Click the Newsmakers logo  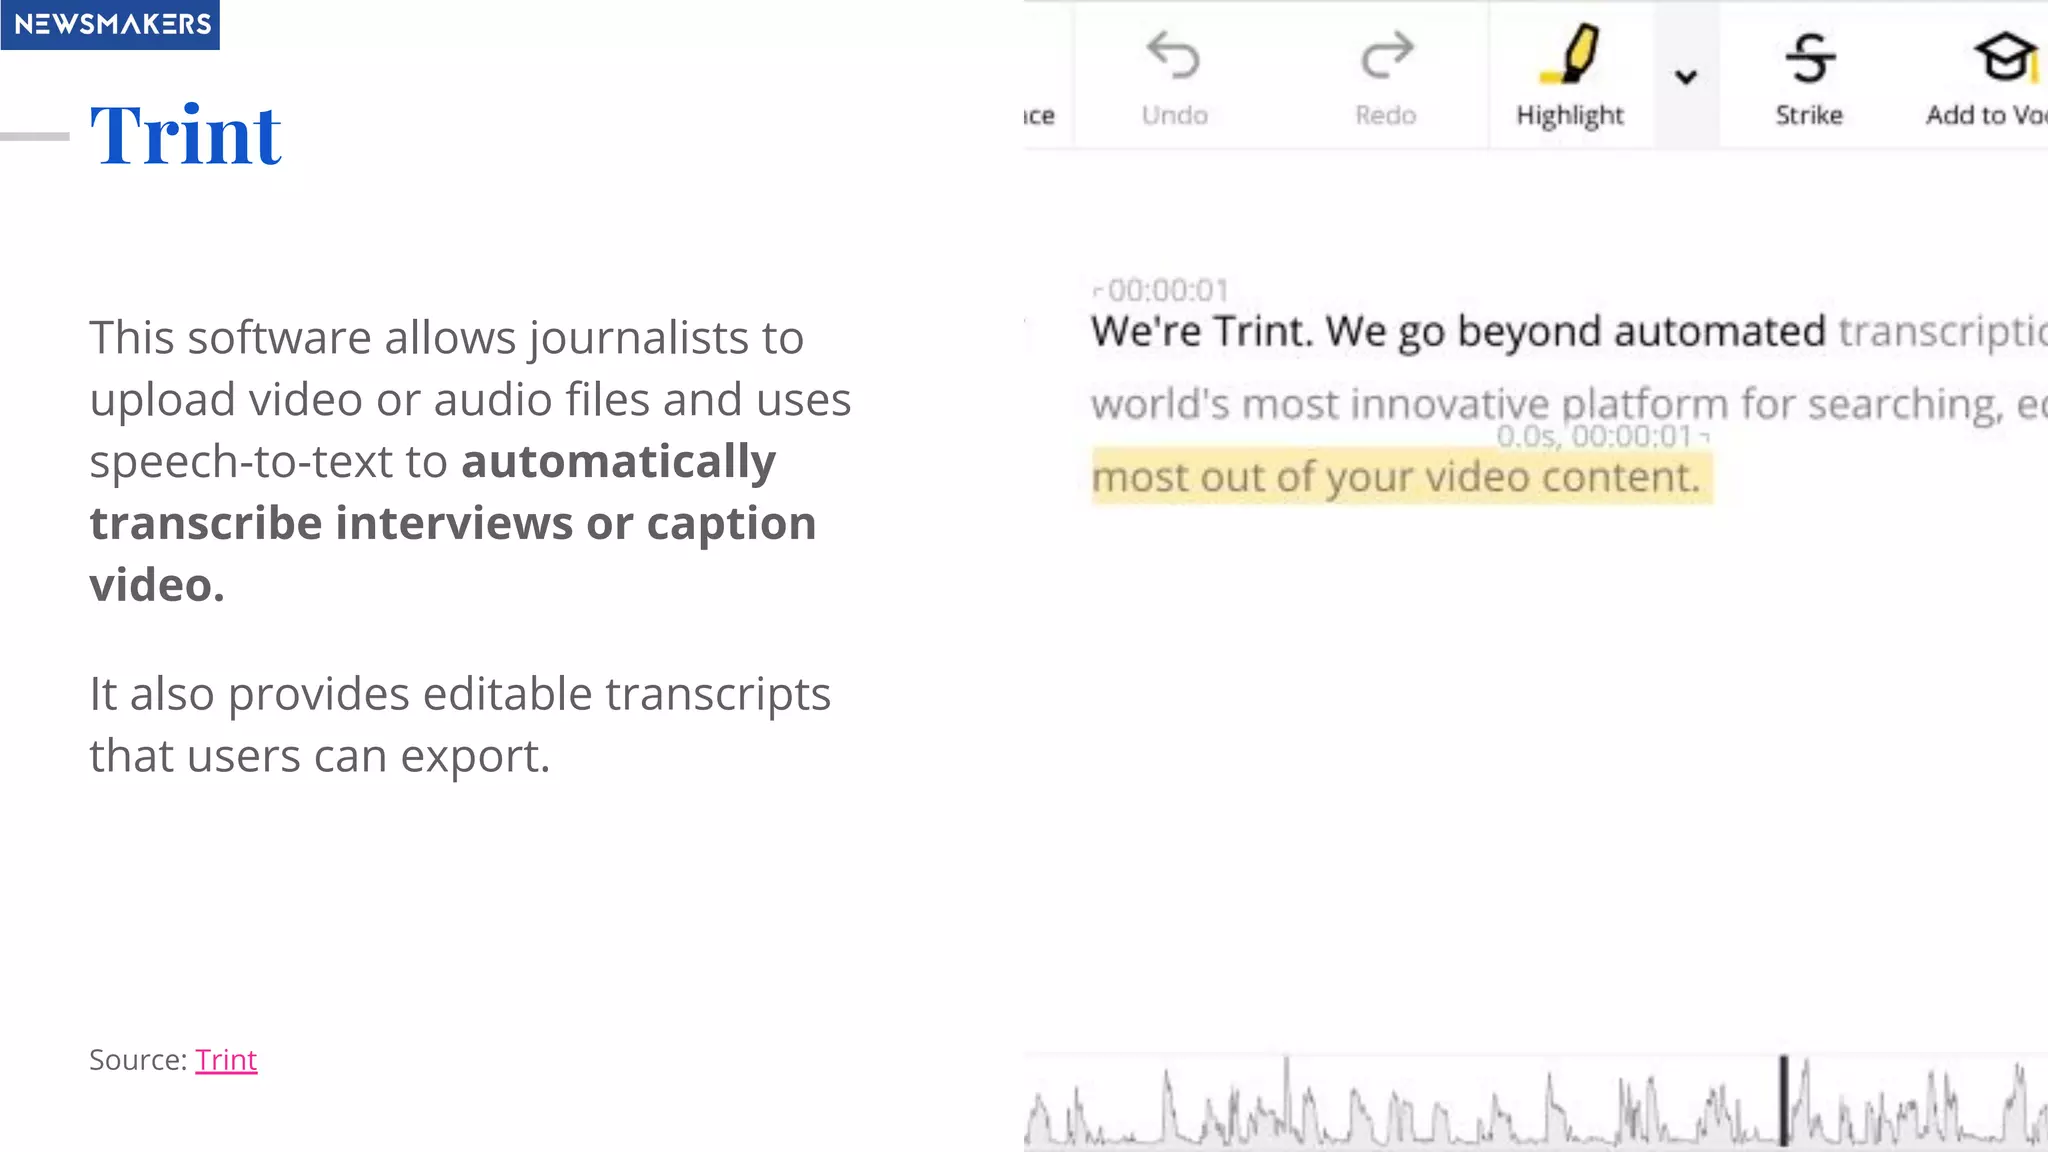click(x=110, y=24)
